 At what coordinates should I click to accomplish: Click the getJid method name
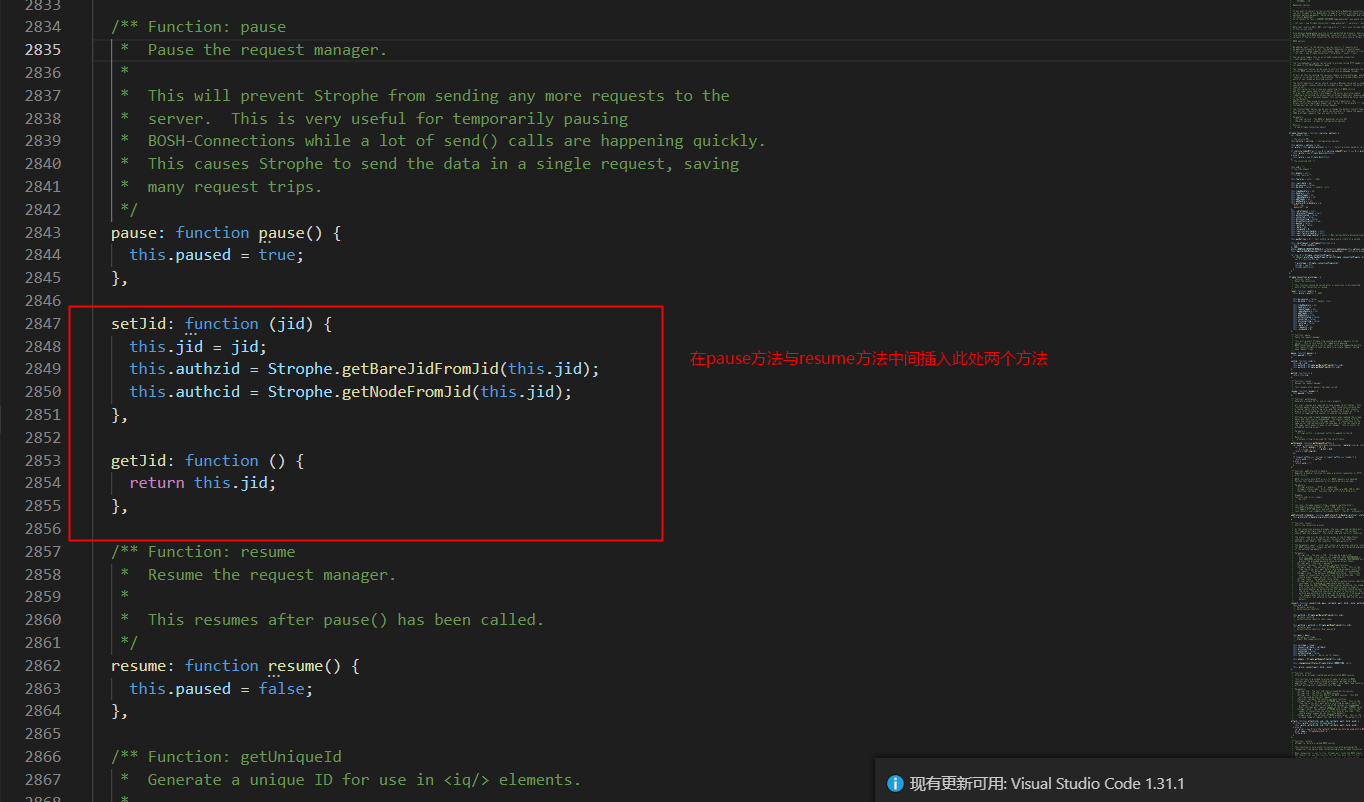coord(139,460)
